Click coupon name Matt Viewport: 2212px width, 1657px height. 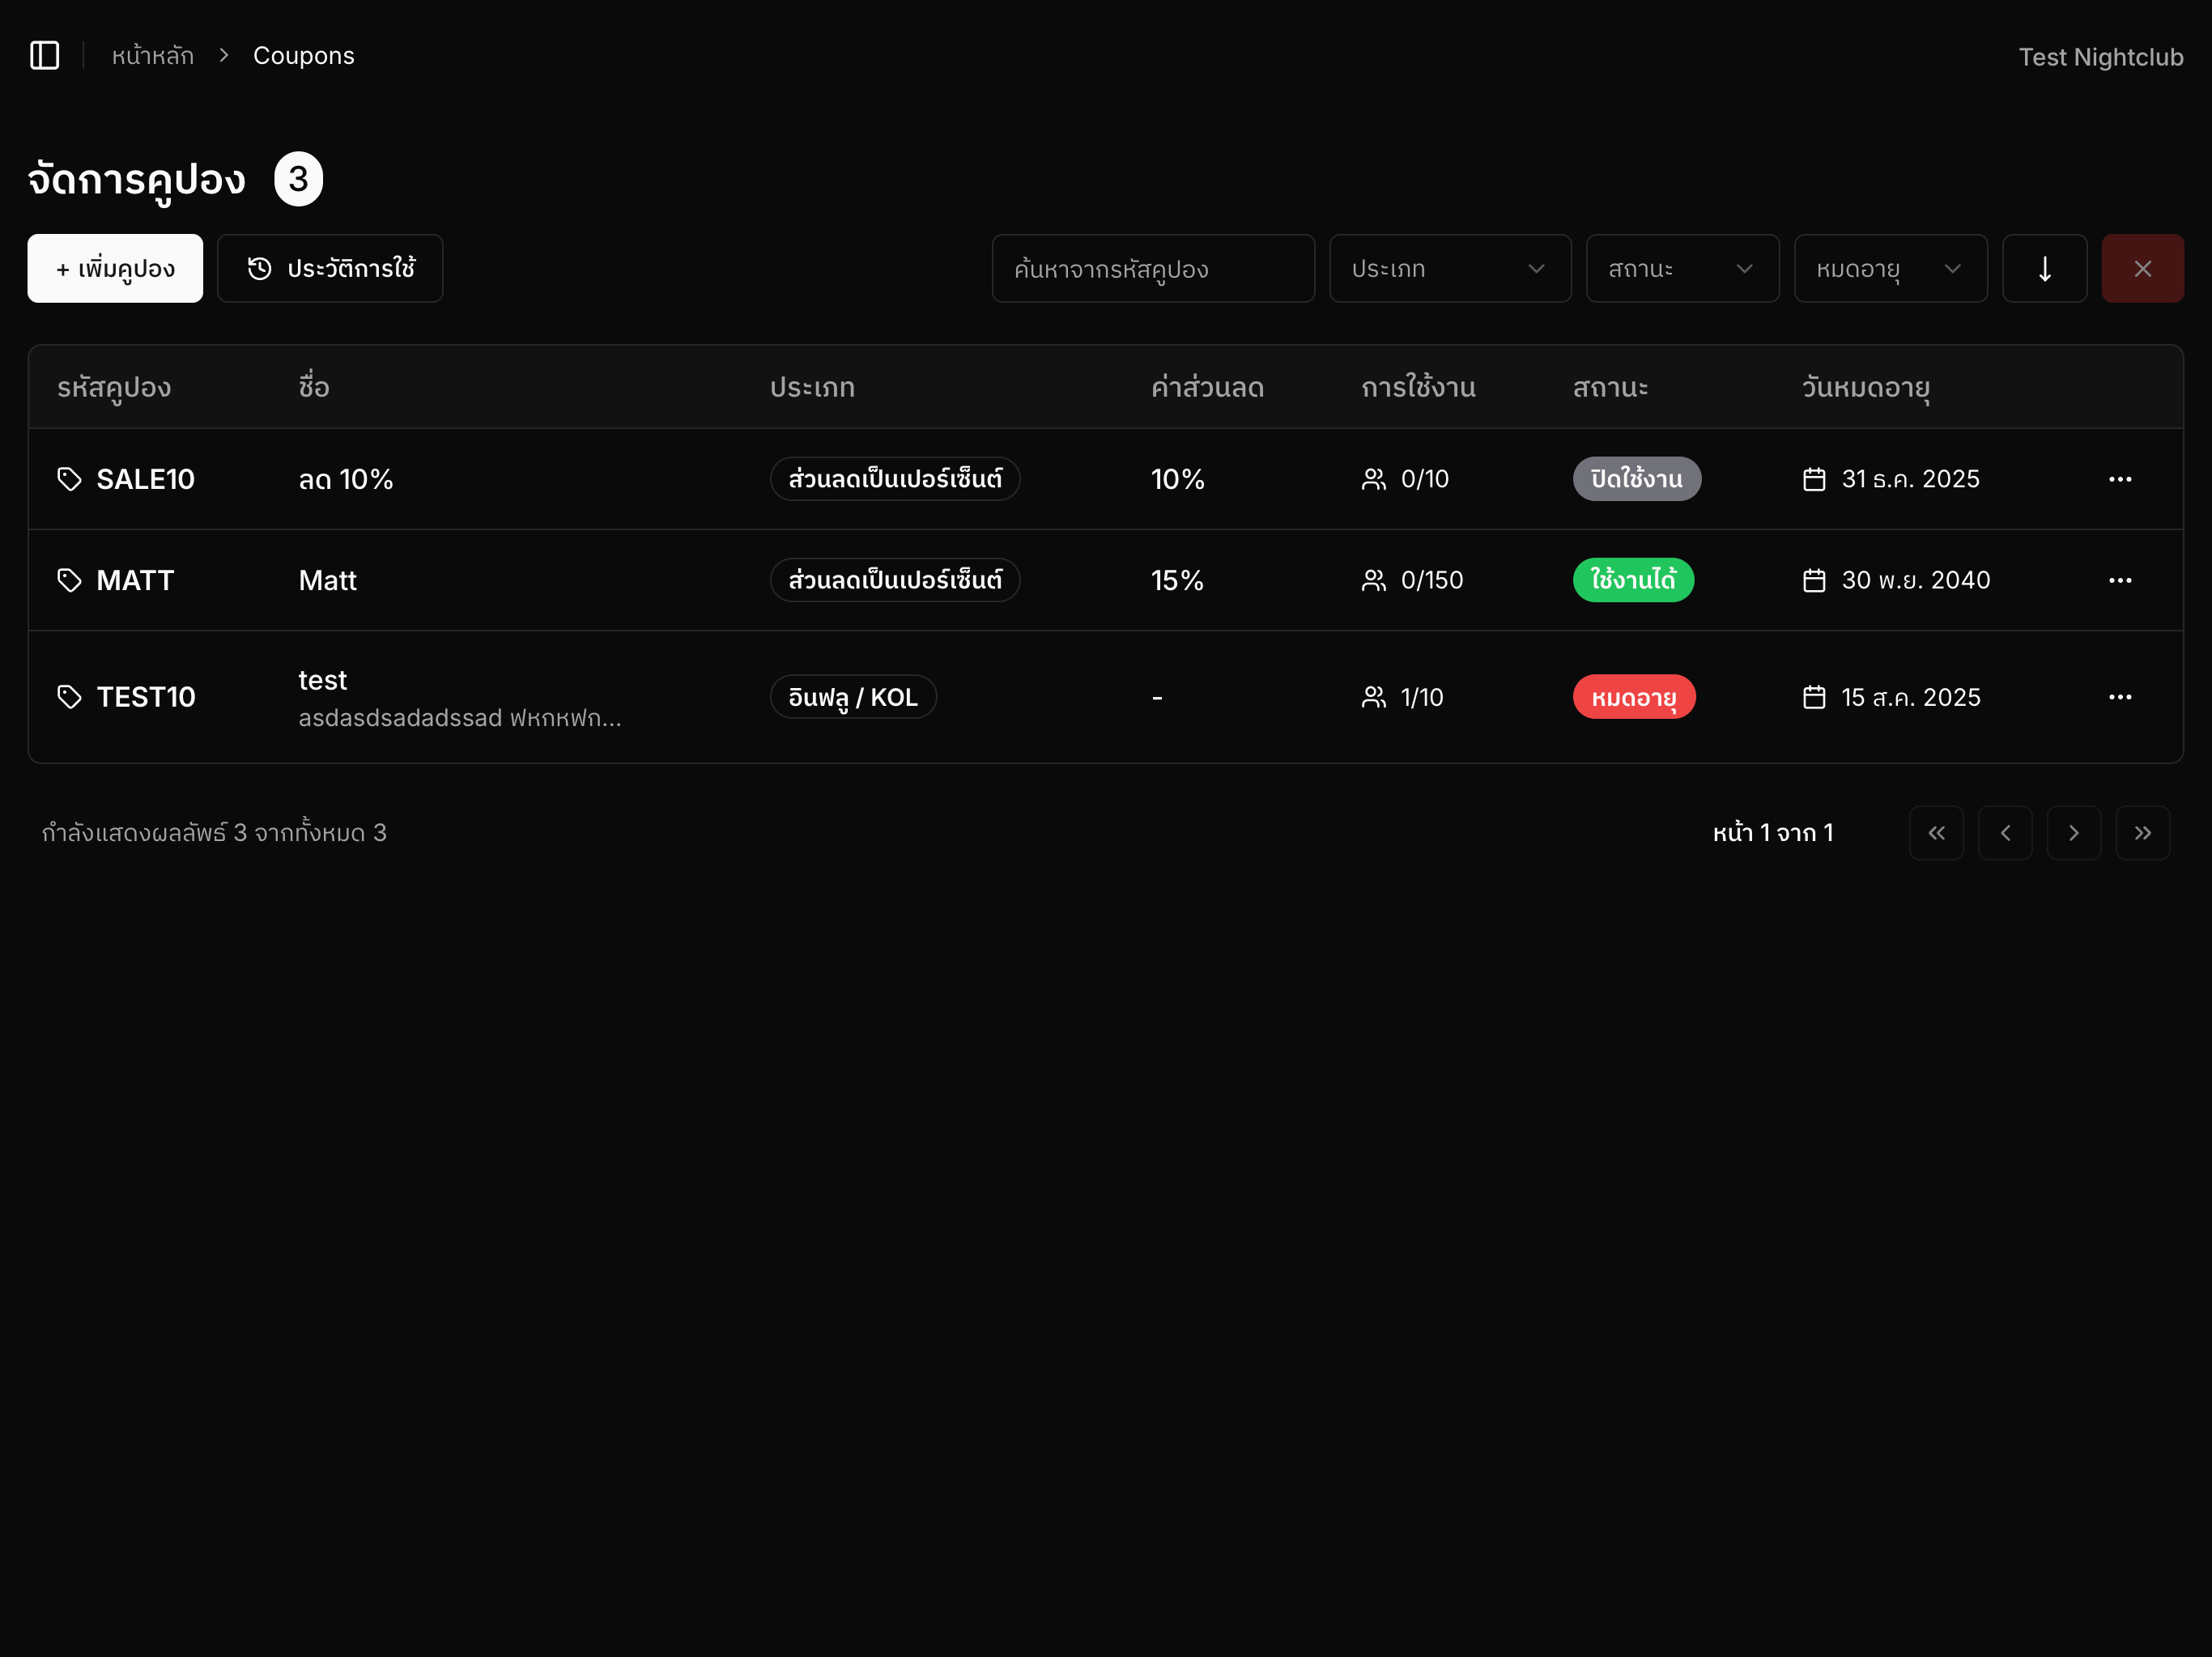(327, 580)
